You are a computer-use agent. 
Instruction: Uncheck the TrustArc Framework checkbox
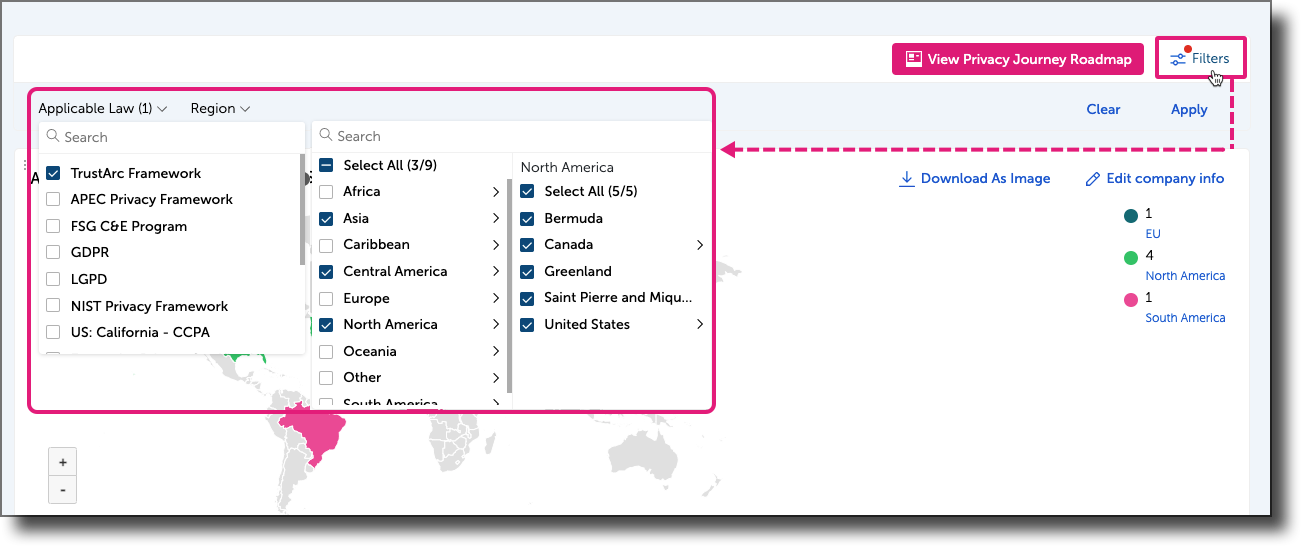pyautogui.click(x=54, y=173)
